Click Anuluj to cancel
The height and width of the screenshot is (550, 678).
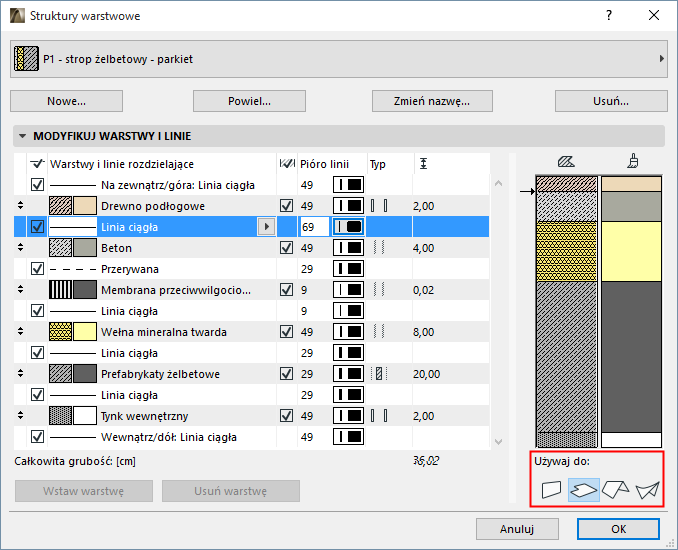coord(517,529)
